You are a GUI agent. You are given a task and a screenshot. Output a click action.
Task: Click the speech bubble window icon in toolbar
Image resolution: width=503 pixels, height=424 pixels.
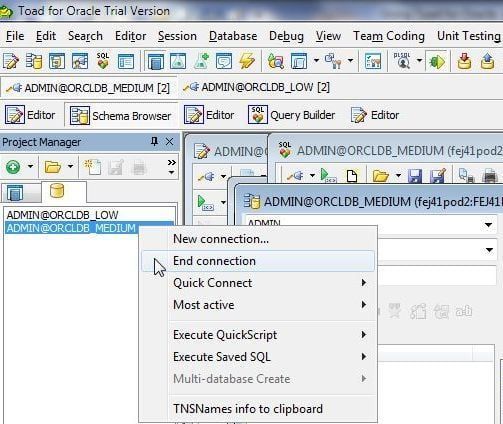(224, 61)
